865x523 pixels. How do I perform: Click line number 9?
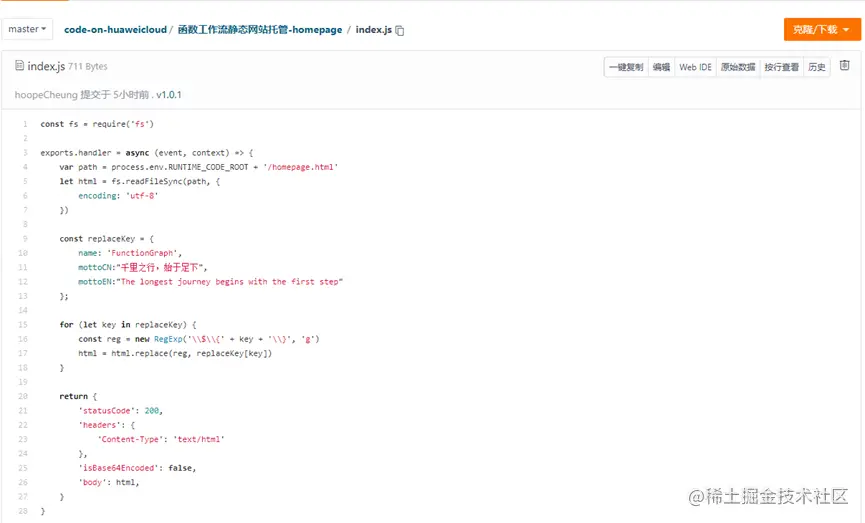25,239
